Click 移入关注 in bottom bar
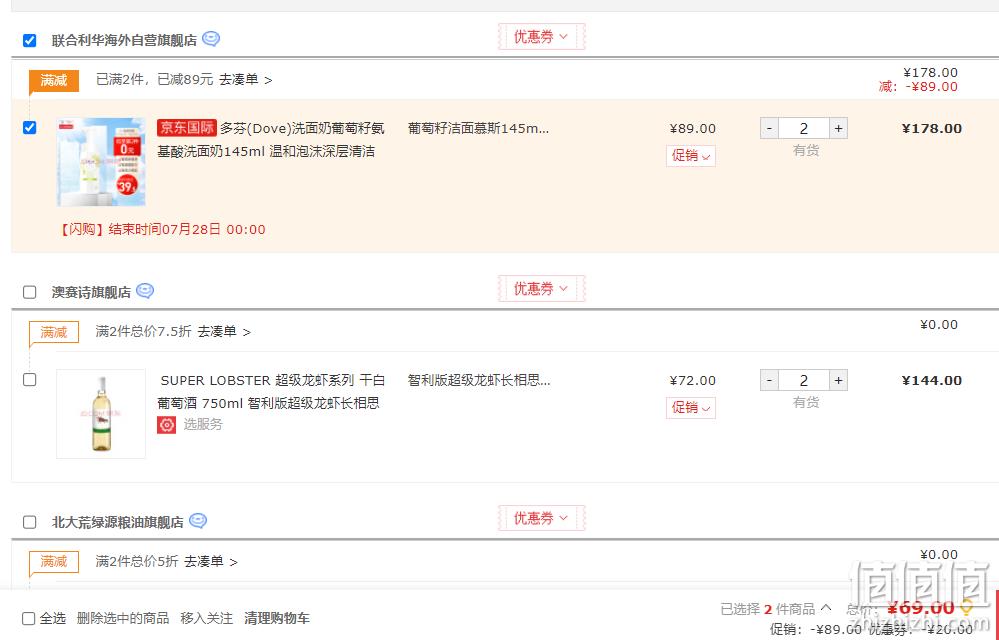Screen dimensions: 999x640 [x=206, y=618]
